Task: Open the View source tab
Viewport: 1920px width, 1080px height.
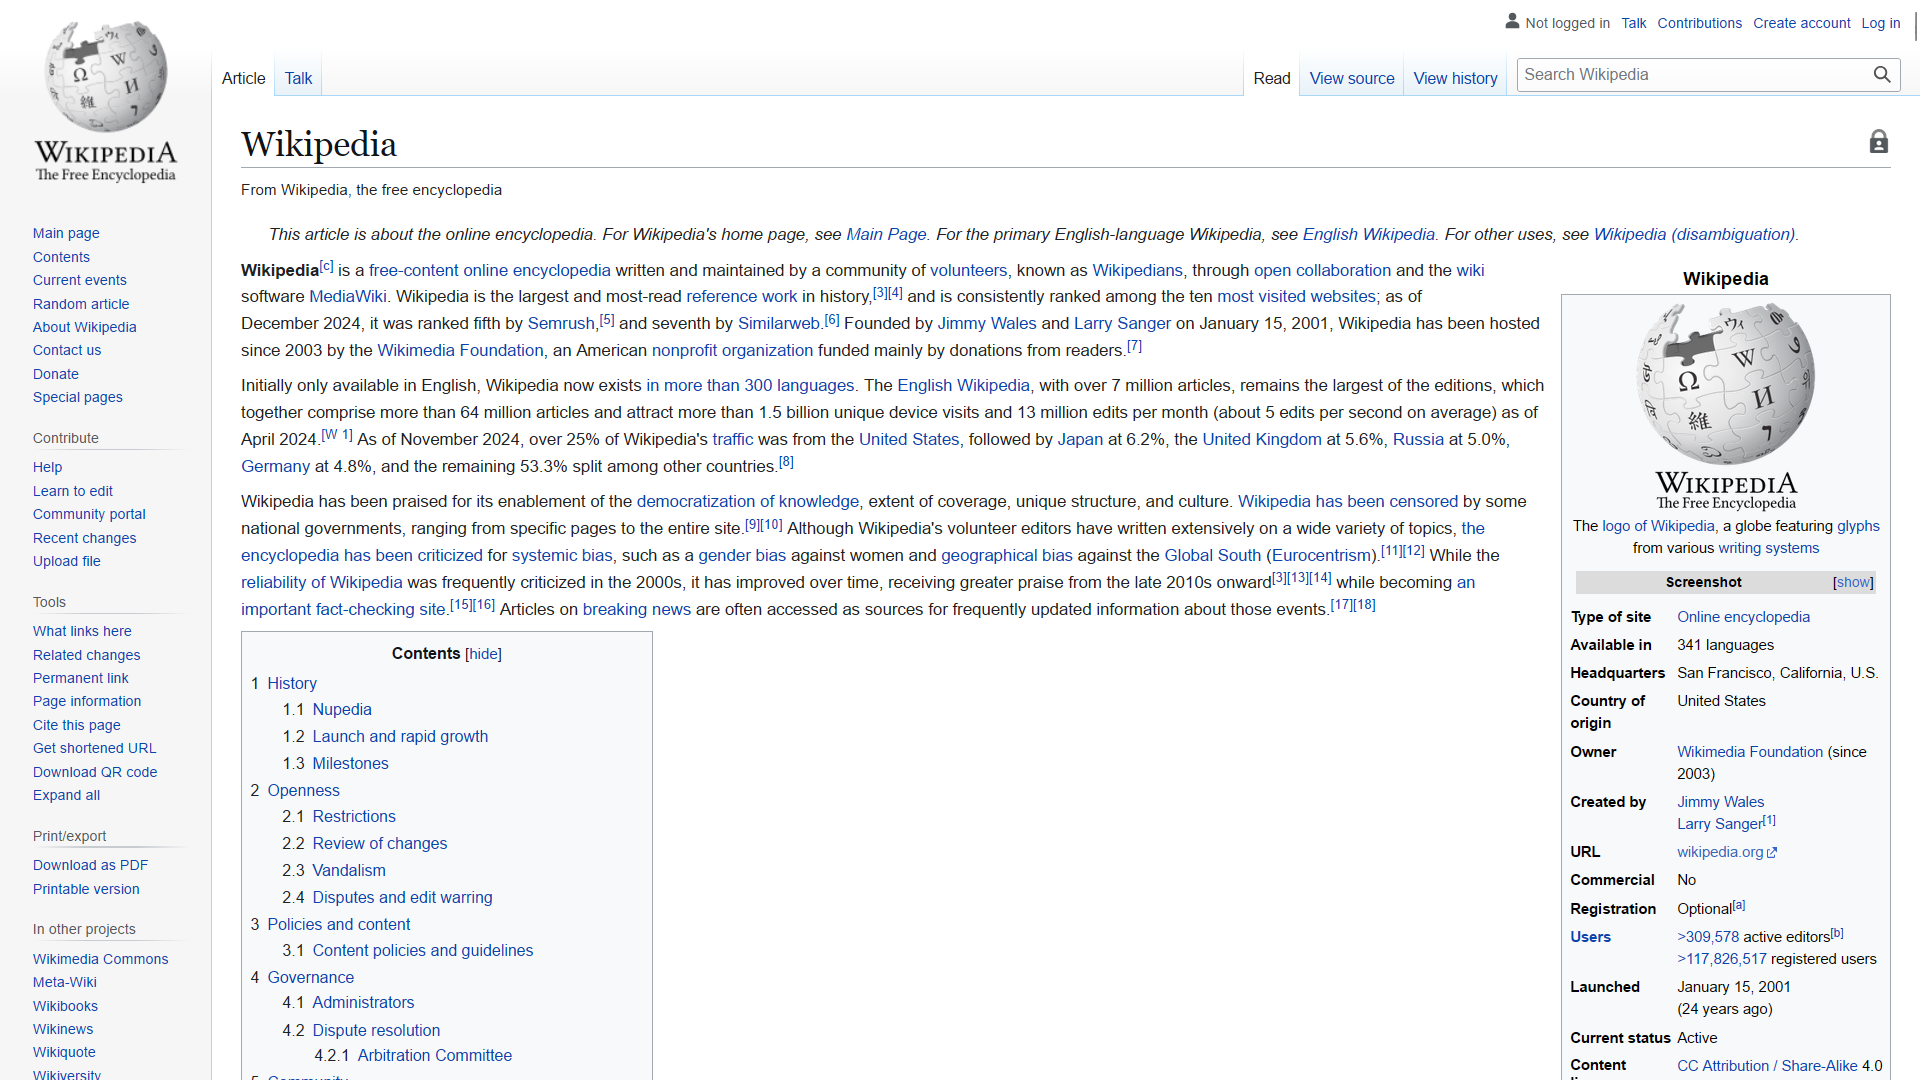Action: coord(1352,78)
